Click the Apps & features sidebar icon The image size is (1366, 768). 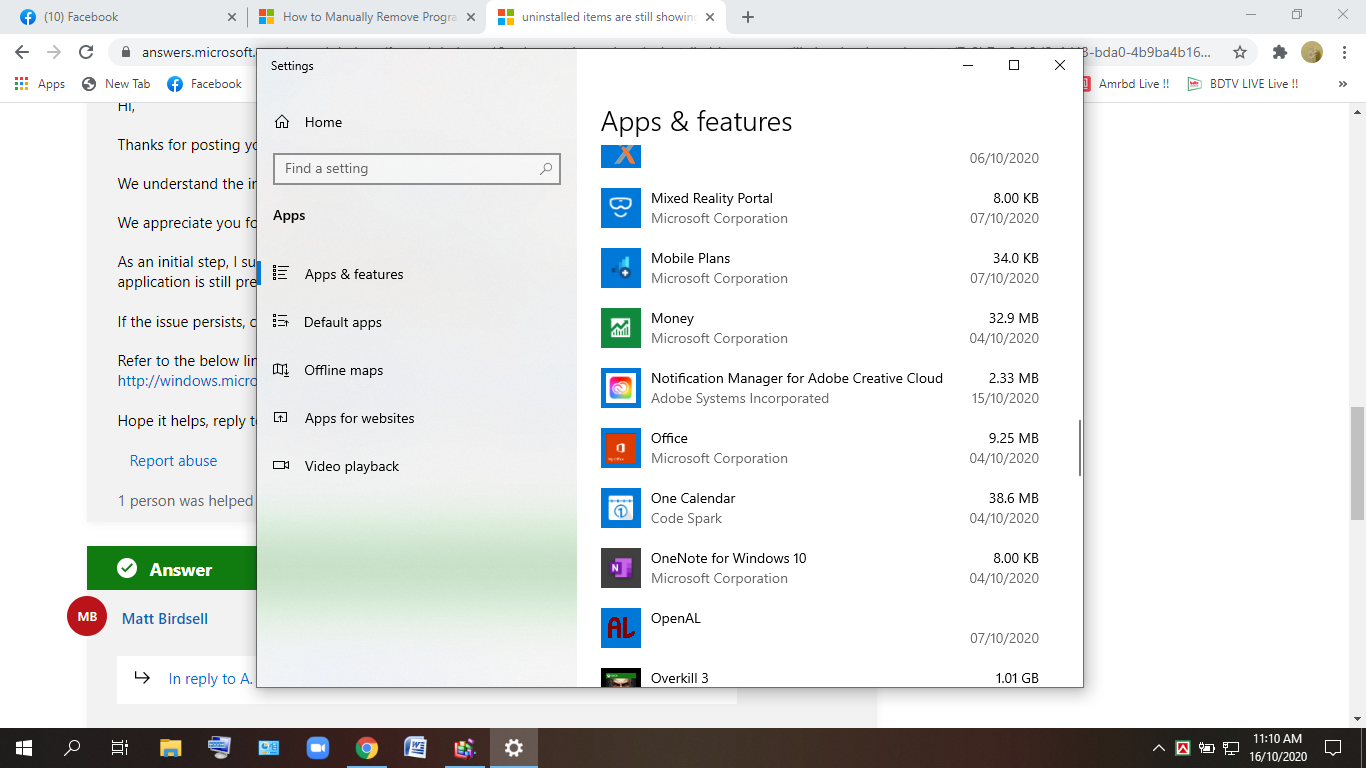coord(281,273)
